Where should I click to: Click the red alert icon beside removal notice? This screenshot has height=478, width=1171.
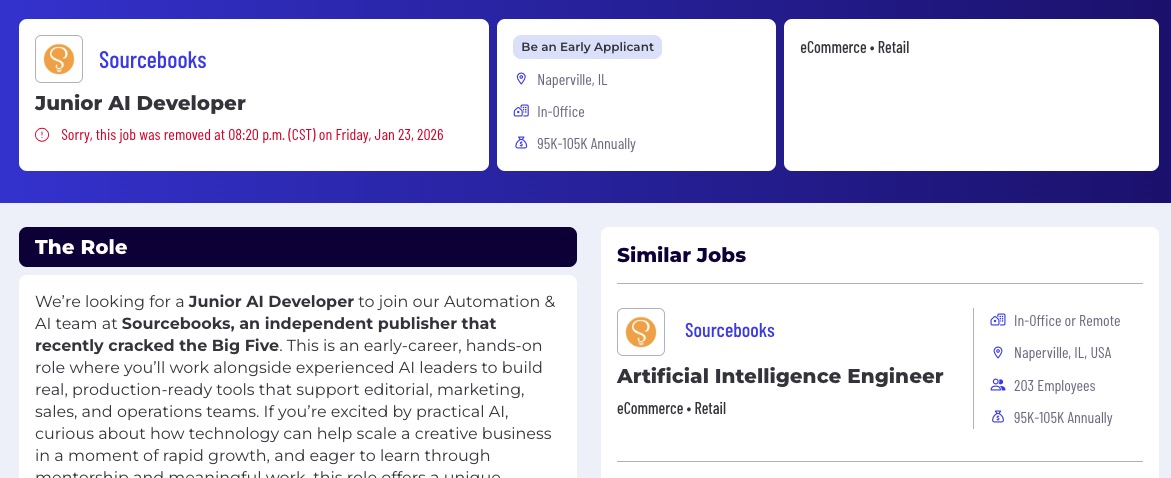pyautogui.click(x=42, y=135)
